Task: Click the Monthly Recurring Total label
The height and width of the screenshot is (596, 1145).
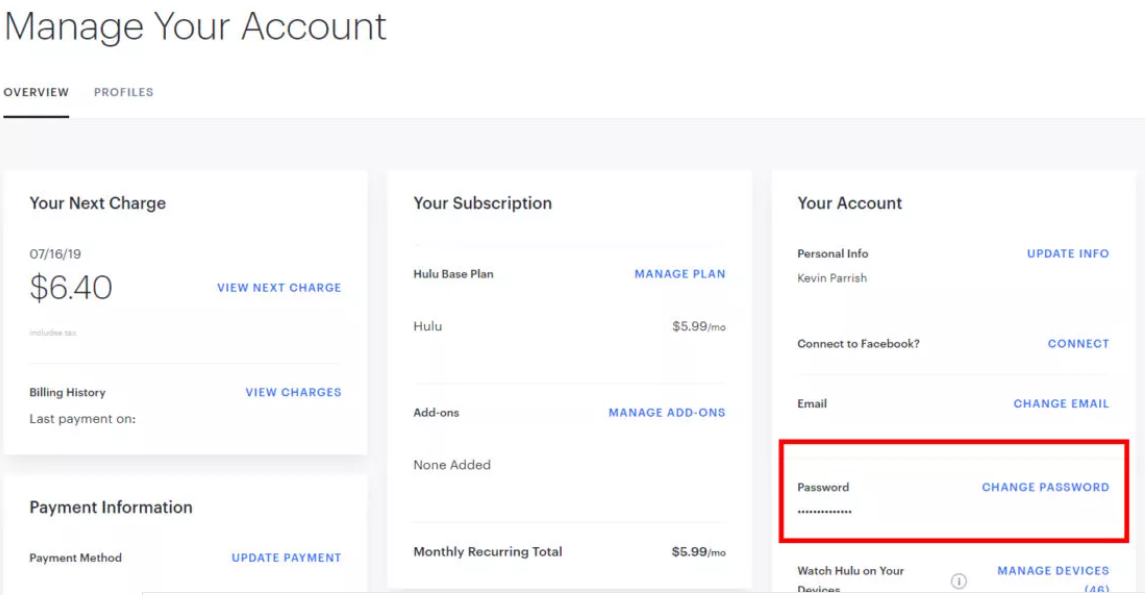Action: [488, 551]
